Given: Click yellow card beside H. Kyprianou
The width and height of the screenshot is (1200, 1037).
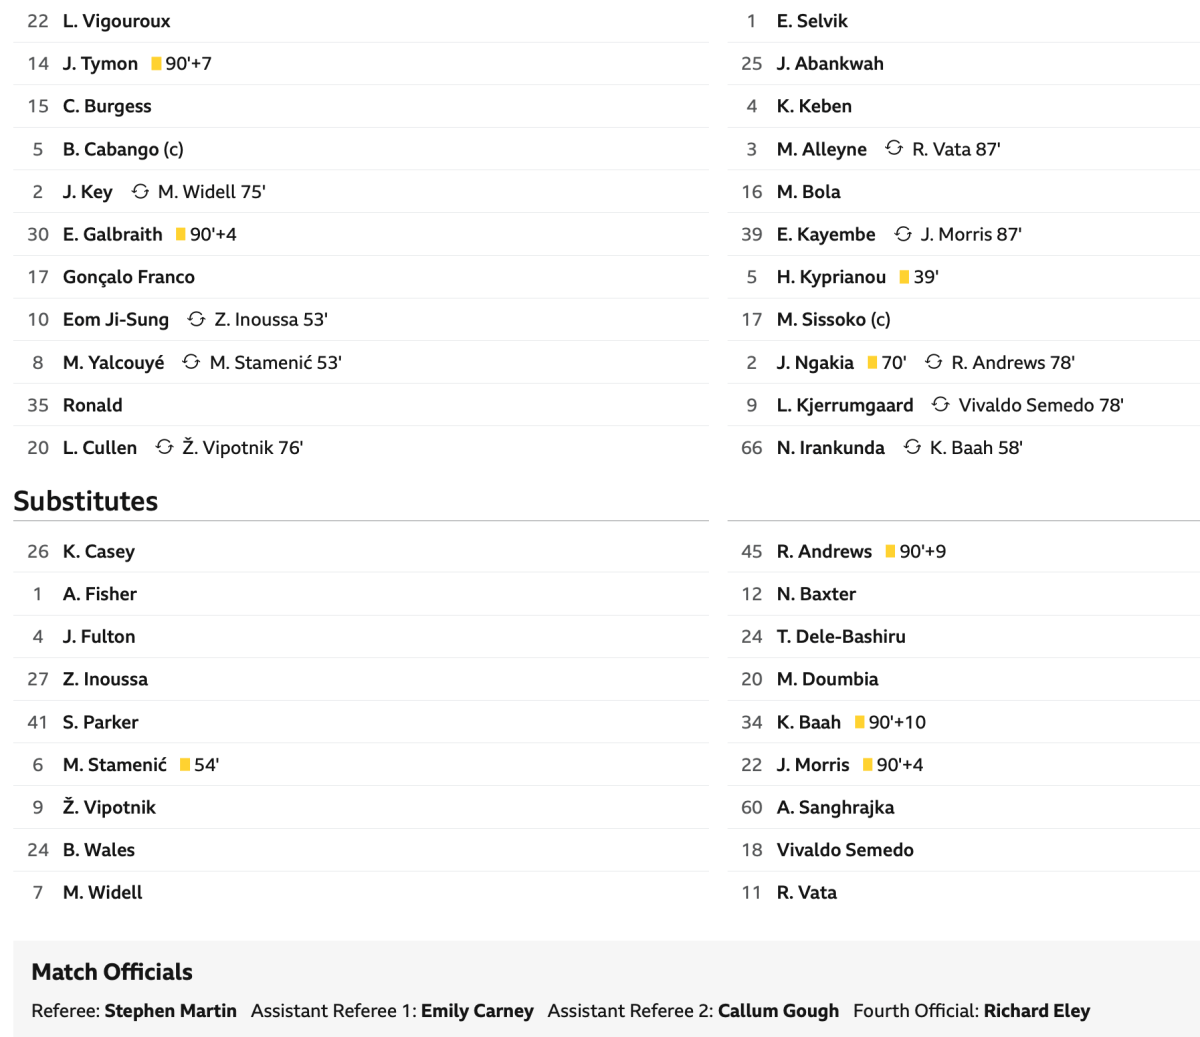Looking at the screenshot, I should click(904, 277).
